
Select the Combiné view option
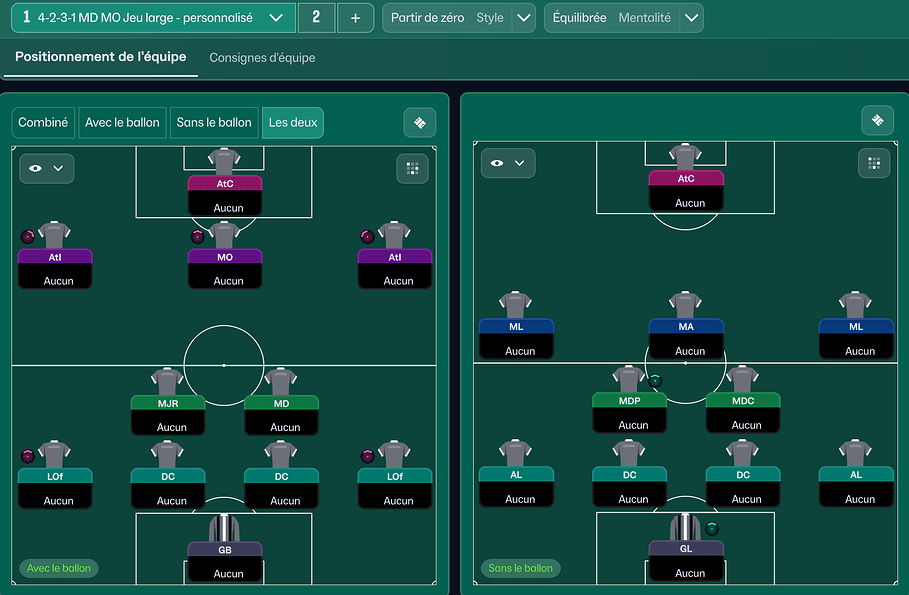pos(43,123)
